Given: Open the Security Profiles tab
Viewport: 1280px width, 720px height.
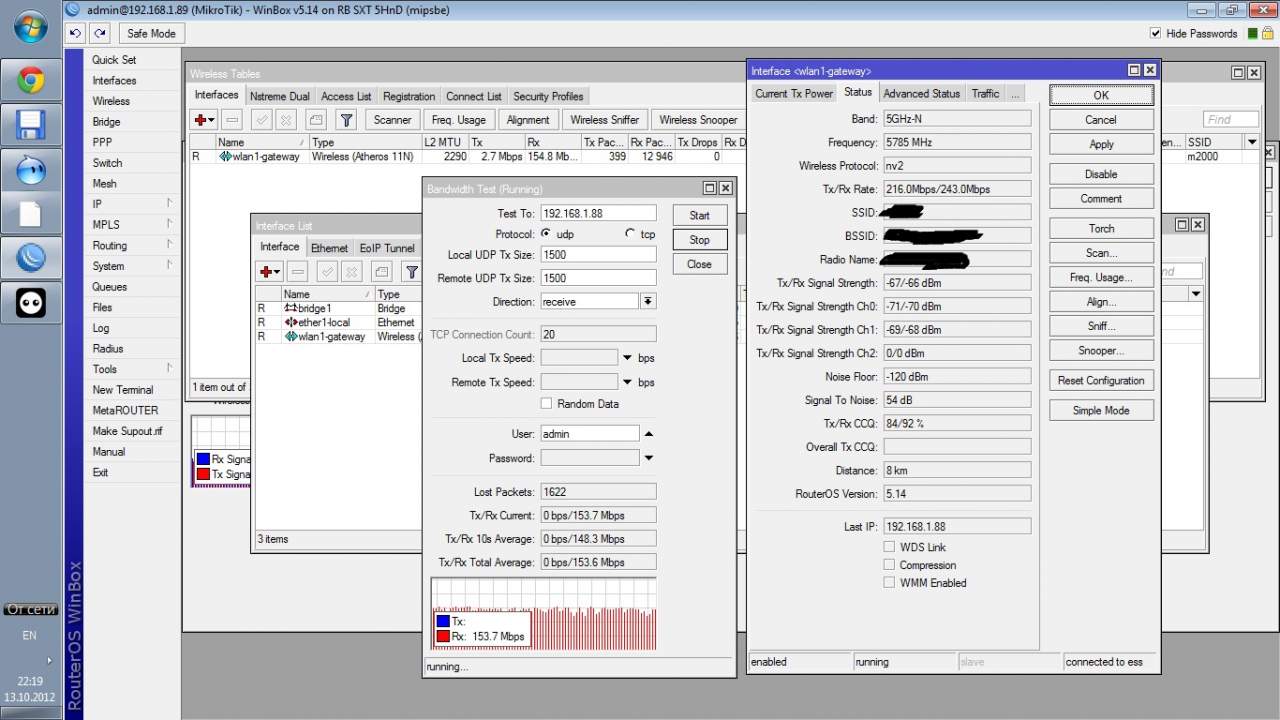Looking at the screenshot, I should (x=548, y=96).
